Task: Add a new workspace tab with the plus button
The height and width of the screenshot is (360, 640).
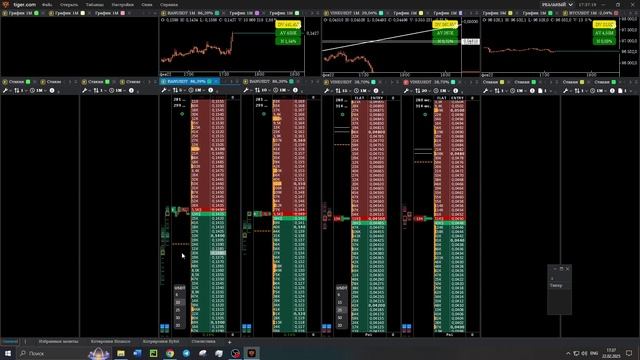Action: [229, 342]
